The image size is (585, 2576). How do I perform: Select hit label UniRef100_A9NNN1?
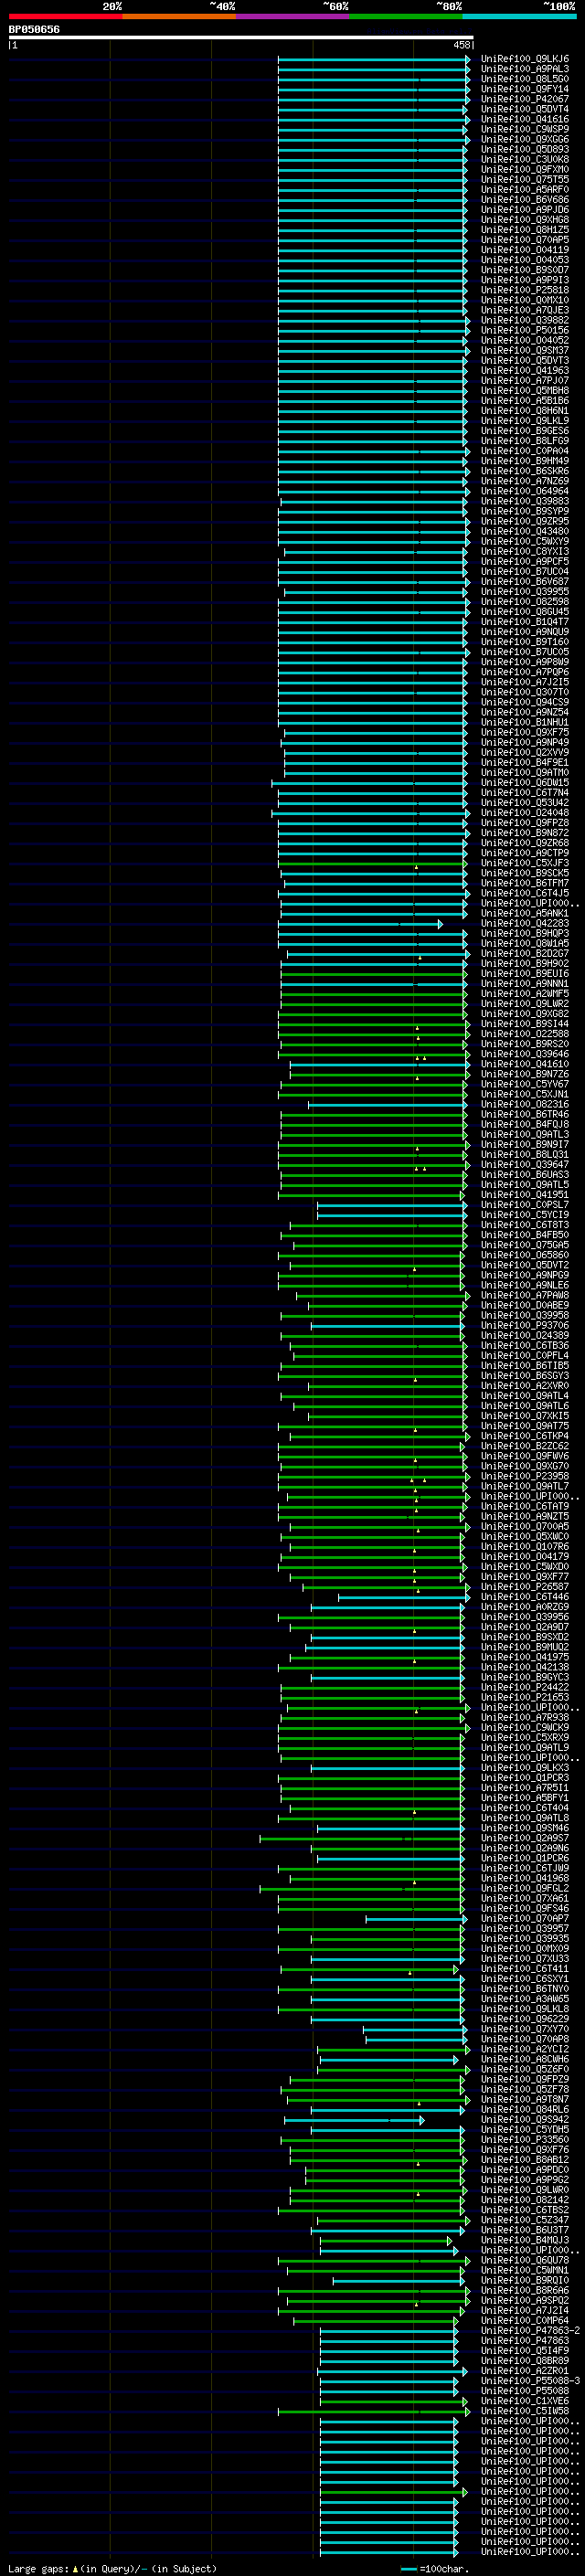[525, 984]
